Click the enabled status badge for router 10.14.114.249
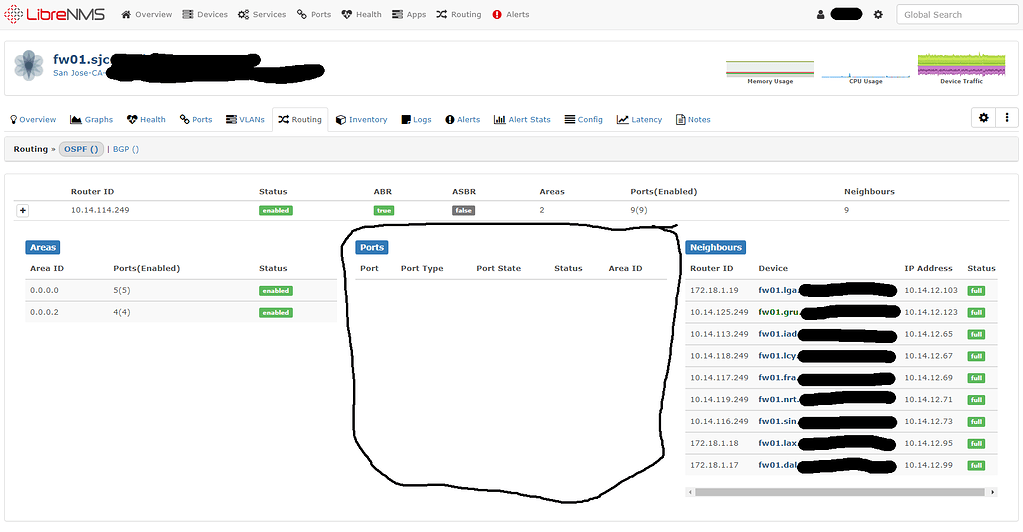This screenshot has width=1023, height=532. click(276, 210)
